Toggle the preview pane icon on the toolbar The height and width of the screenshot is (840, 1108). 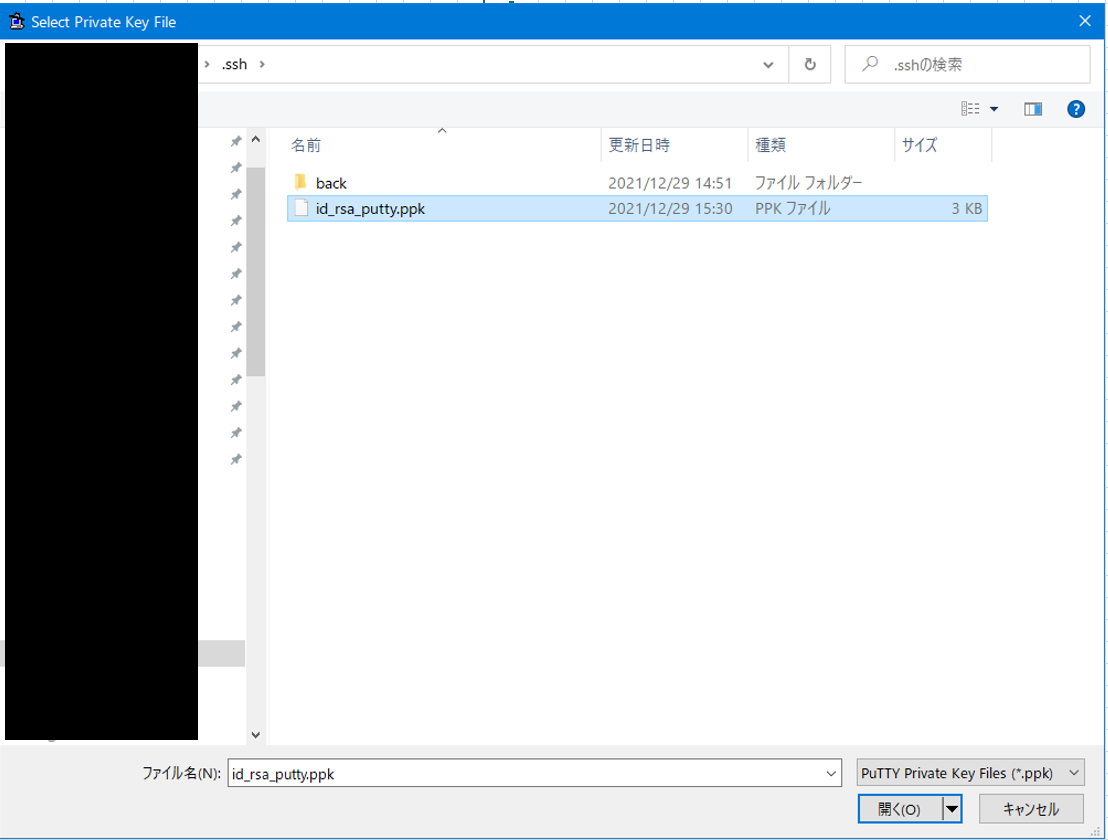click(x=1032, y=109)
